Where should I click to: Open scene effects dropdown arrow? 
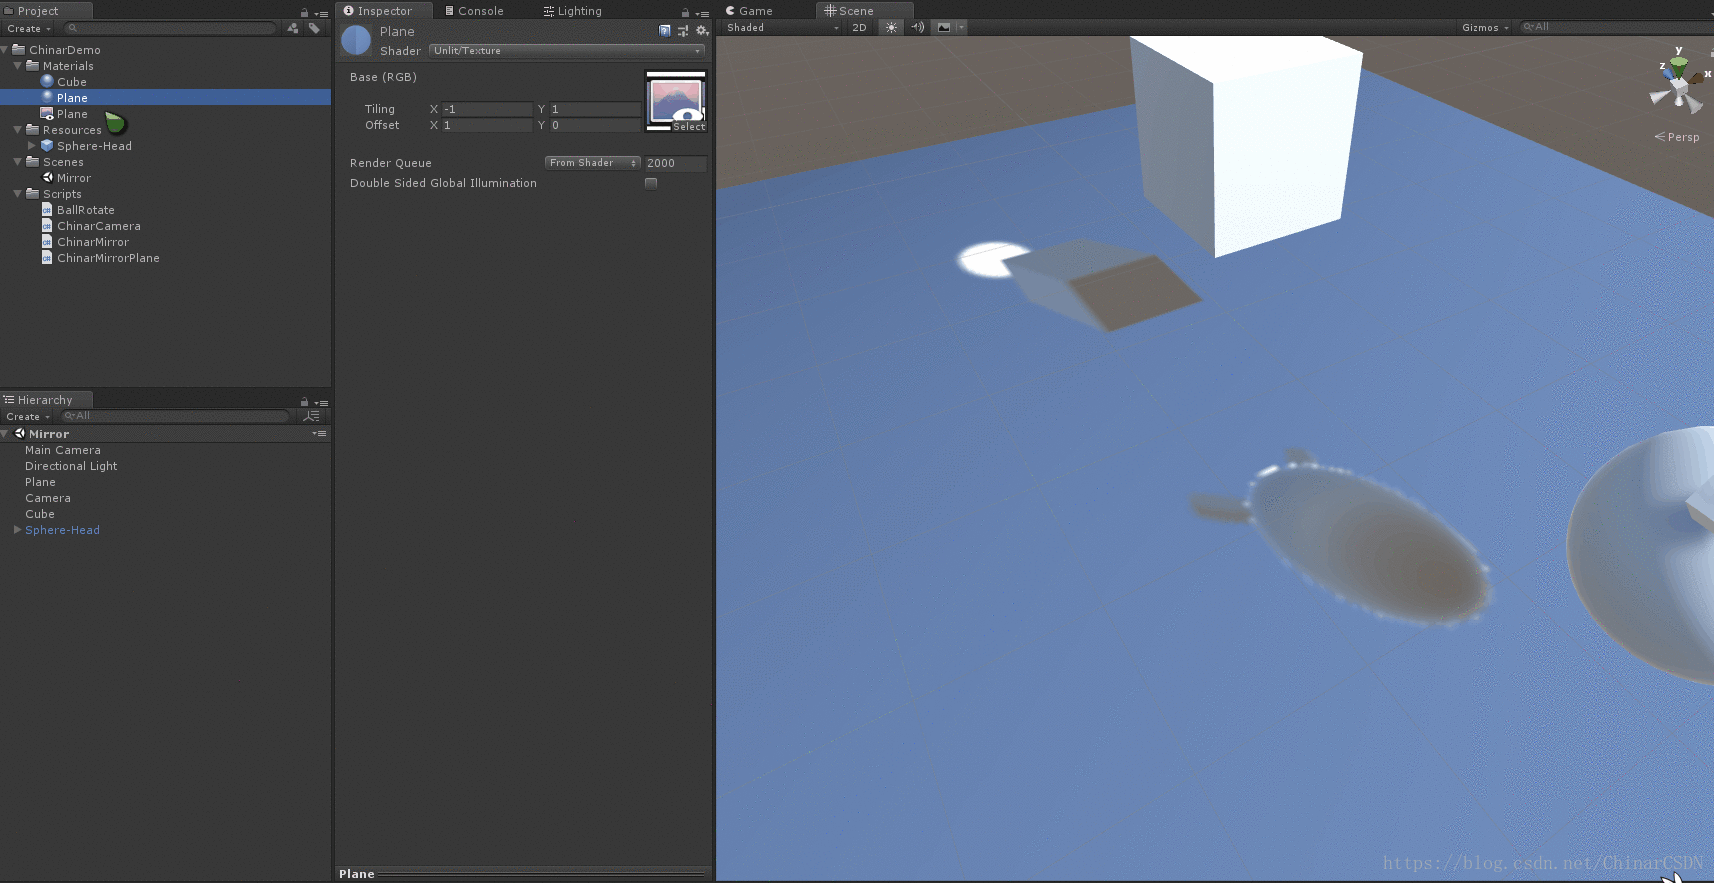961,28
